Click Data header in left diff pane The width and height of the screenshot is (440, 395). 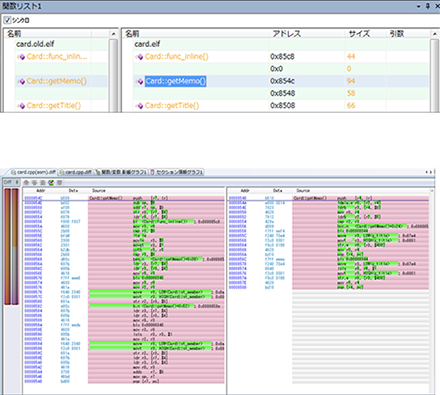[73, 191]
